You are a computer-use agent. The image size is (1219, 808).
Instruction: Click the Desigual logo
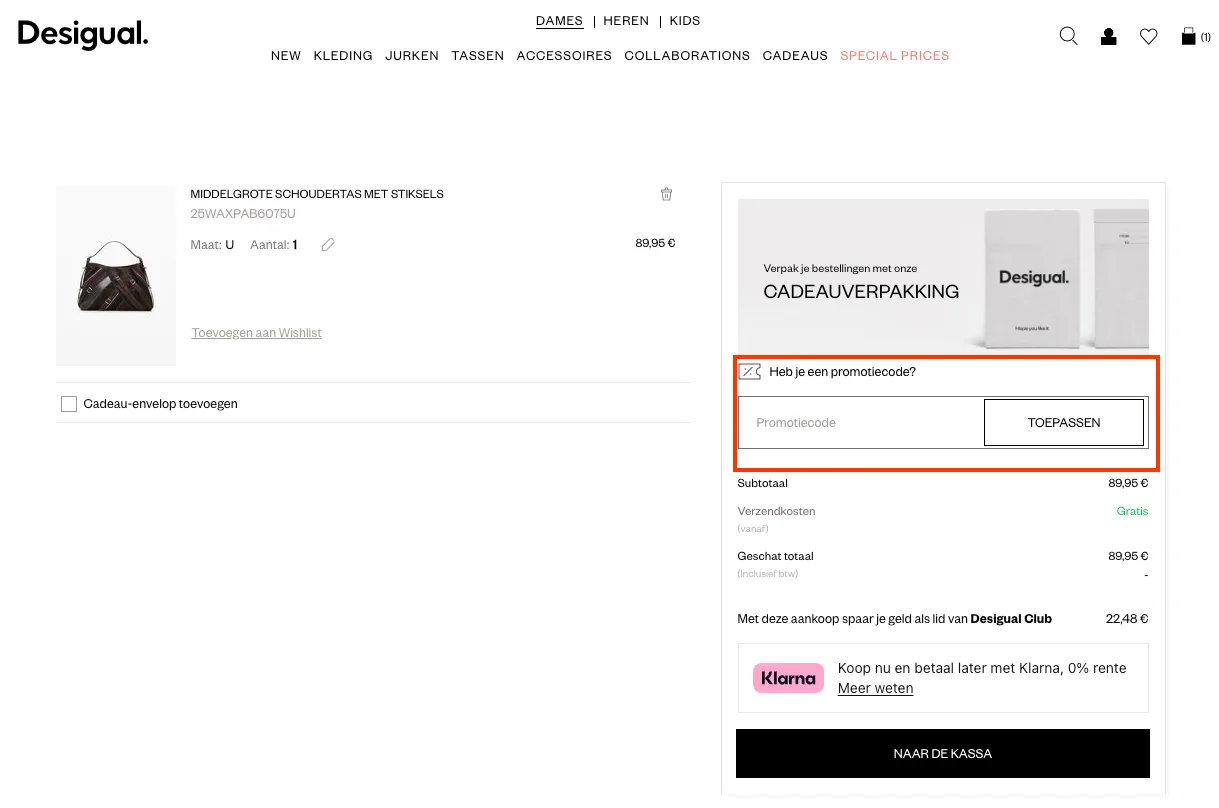click(83, 35)
